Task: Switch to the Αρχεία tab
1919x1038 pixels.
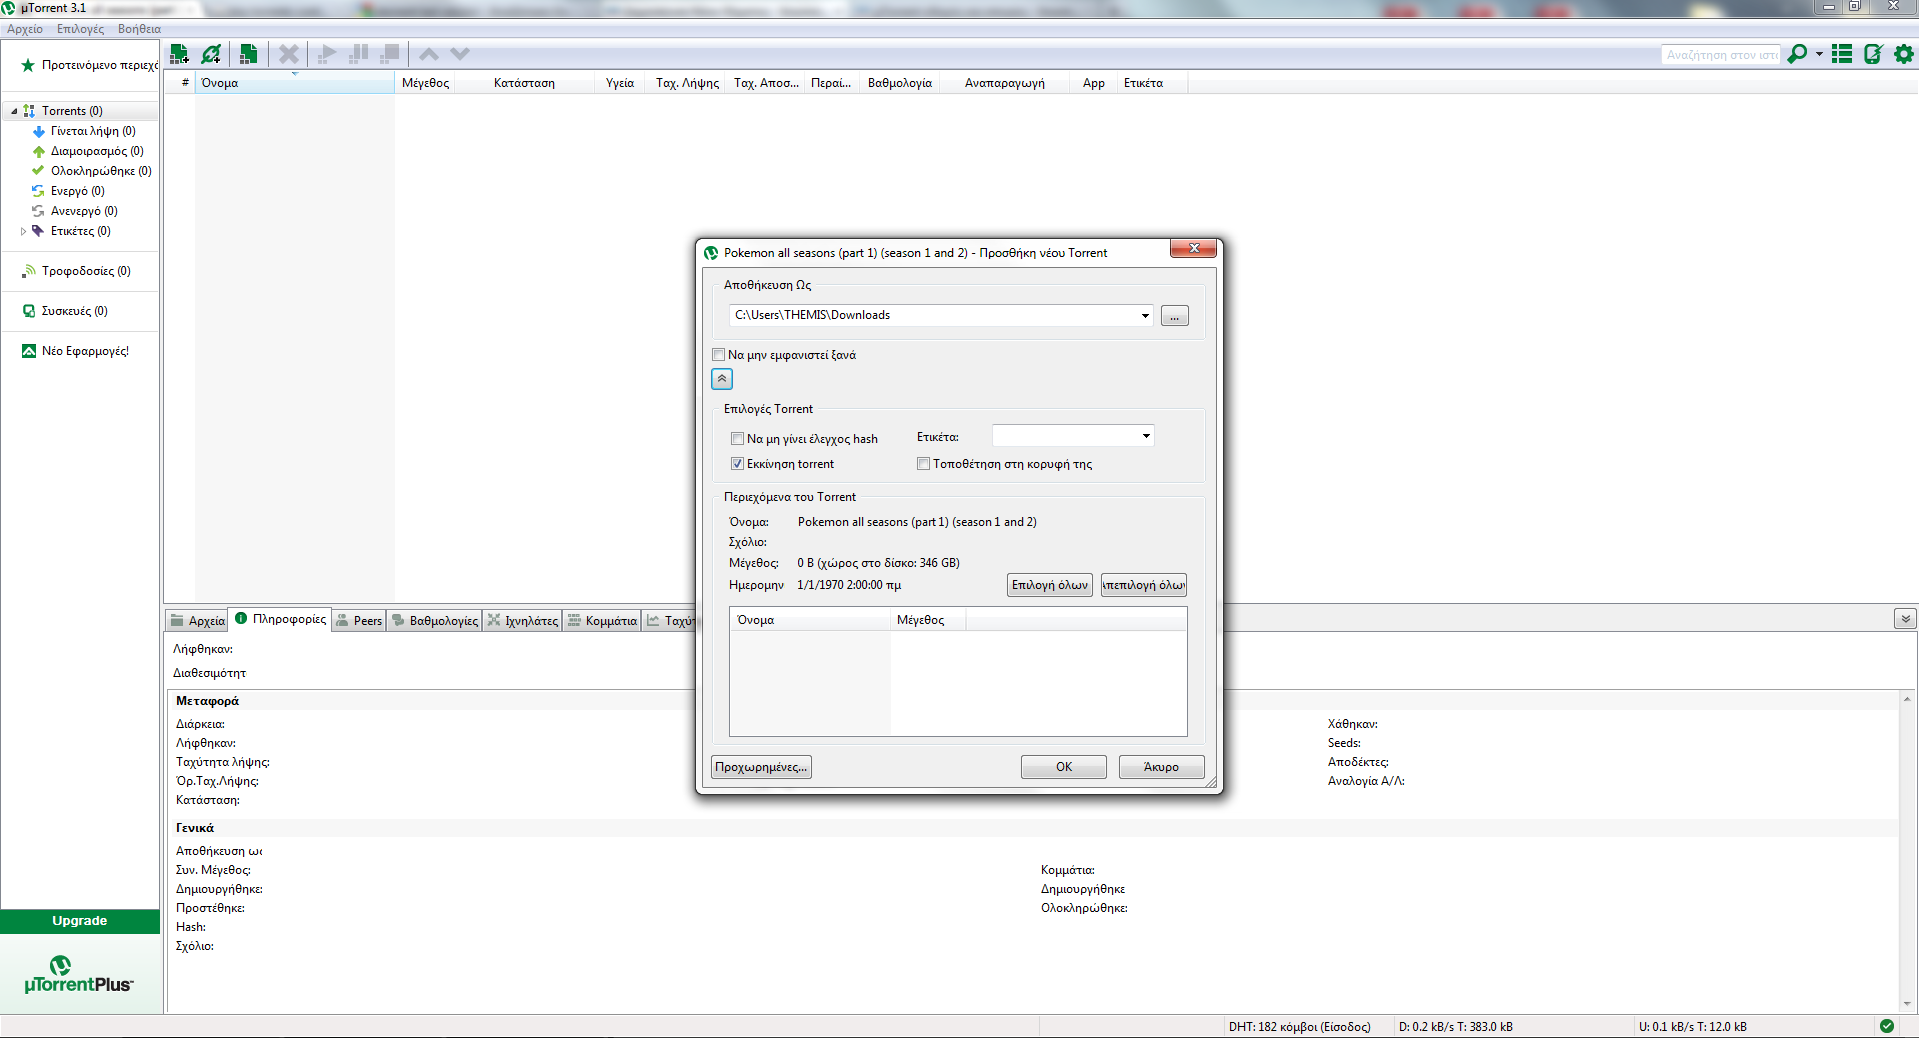Action: coord(197,621)
